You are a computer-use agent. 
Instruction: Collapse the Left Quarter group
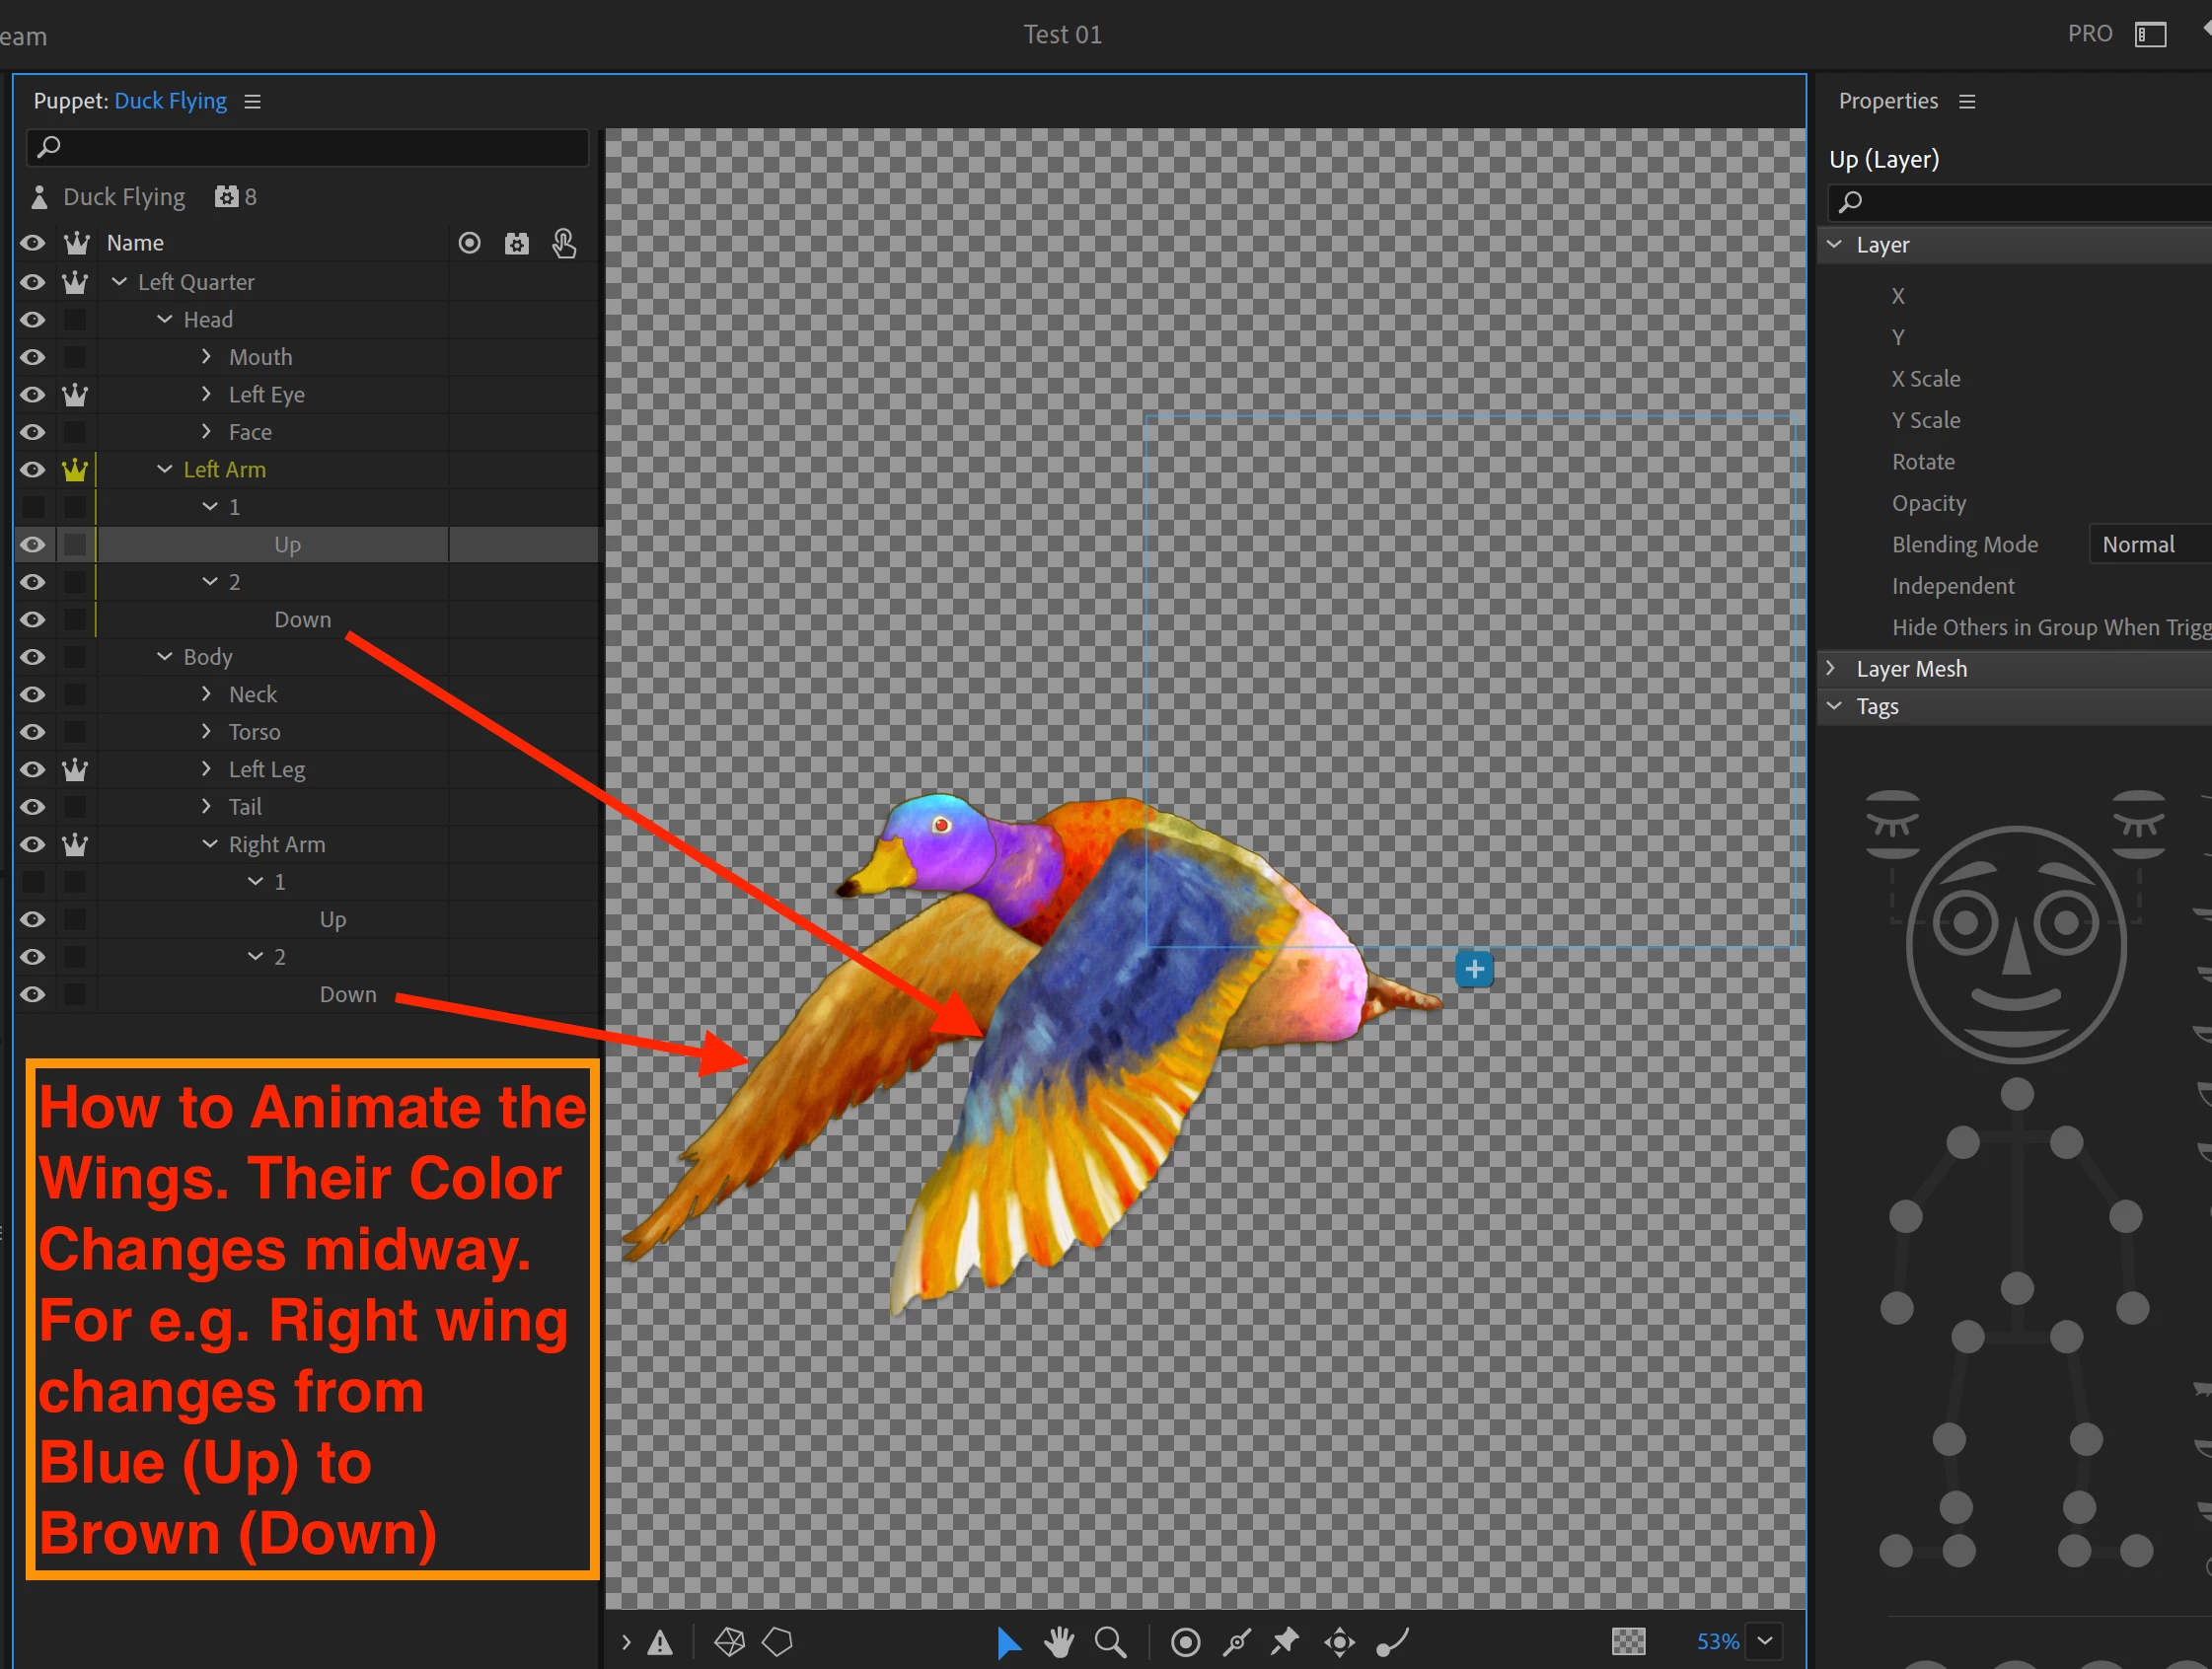(119, 282)
